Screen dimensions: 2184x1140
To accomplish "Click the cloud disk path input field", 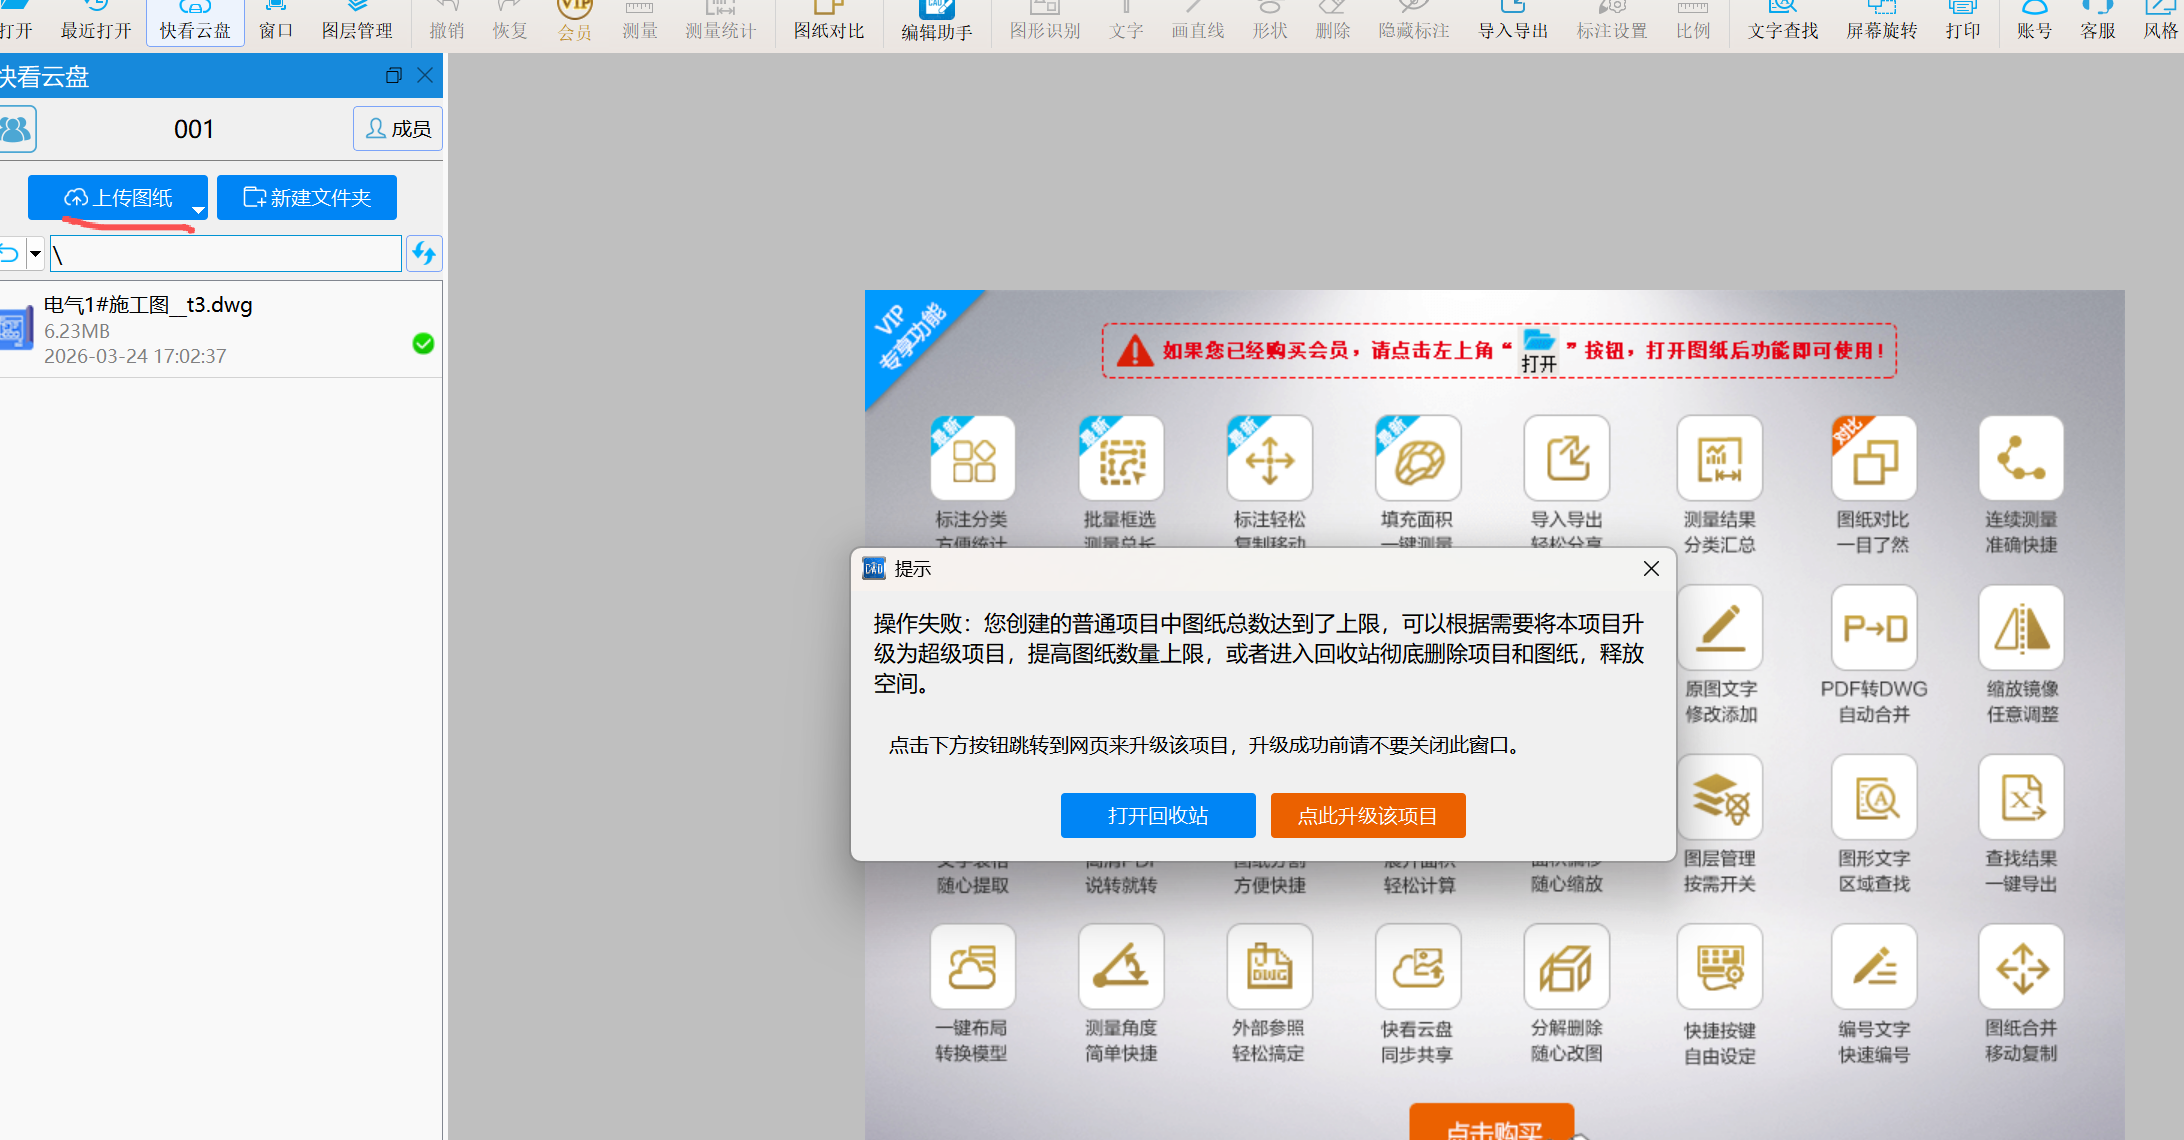I will tap(226, 254).
